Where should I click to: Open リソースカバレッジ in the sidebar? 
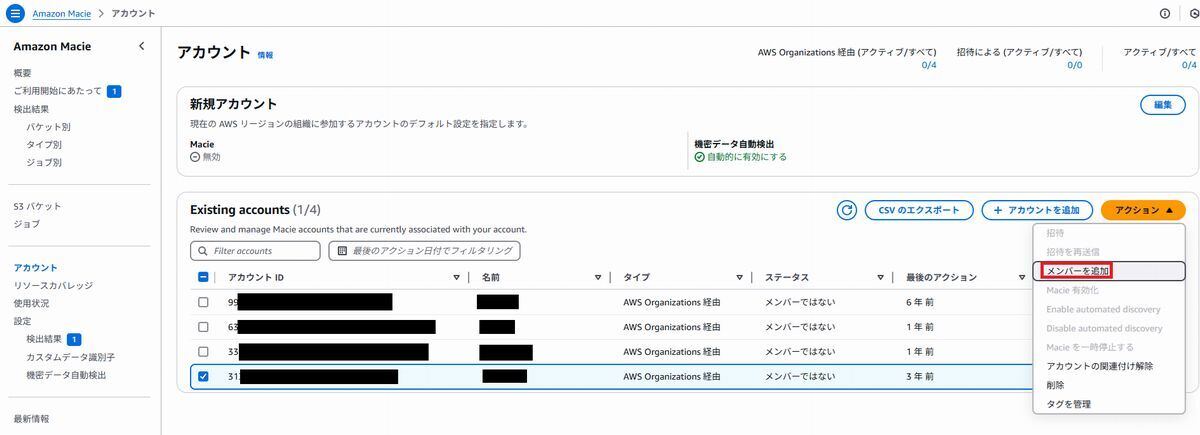[x=53, y=285]
